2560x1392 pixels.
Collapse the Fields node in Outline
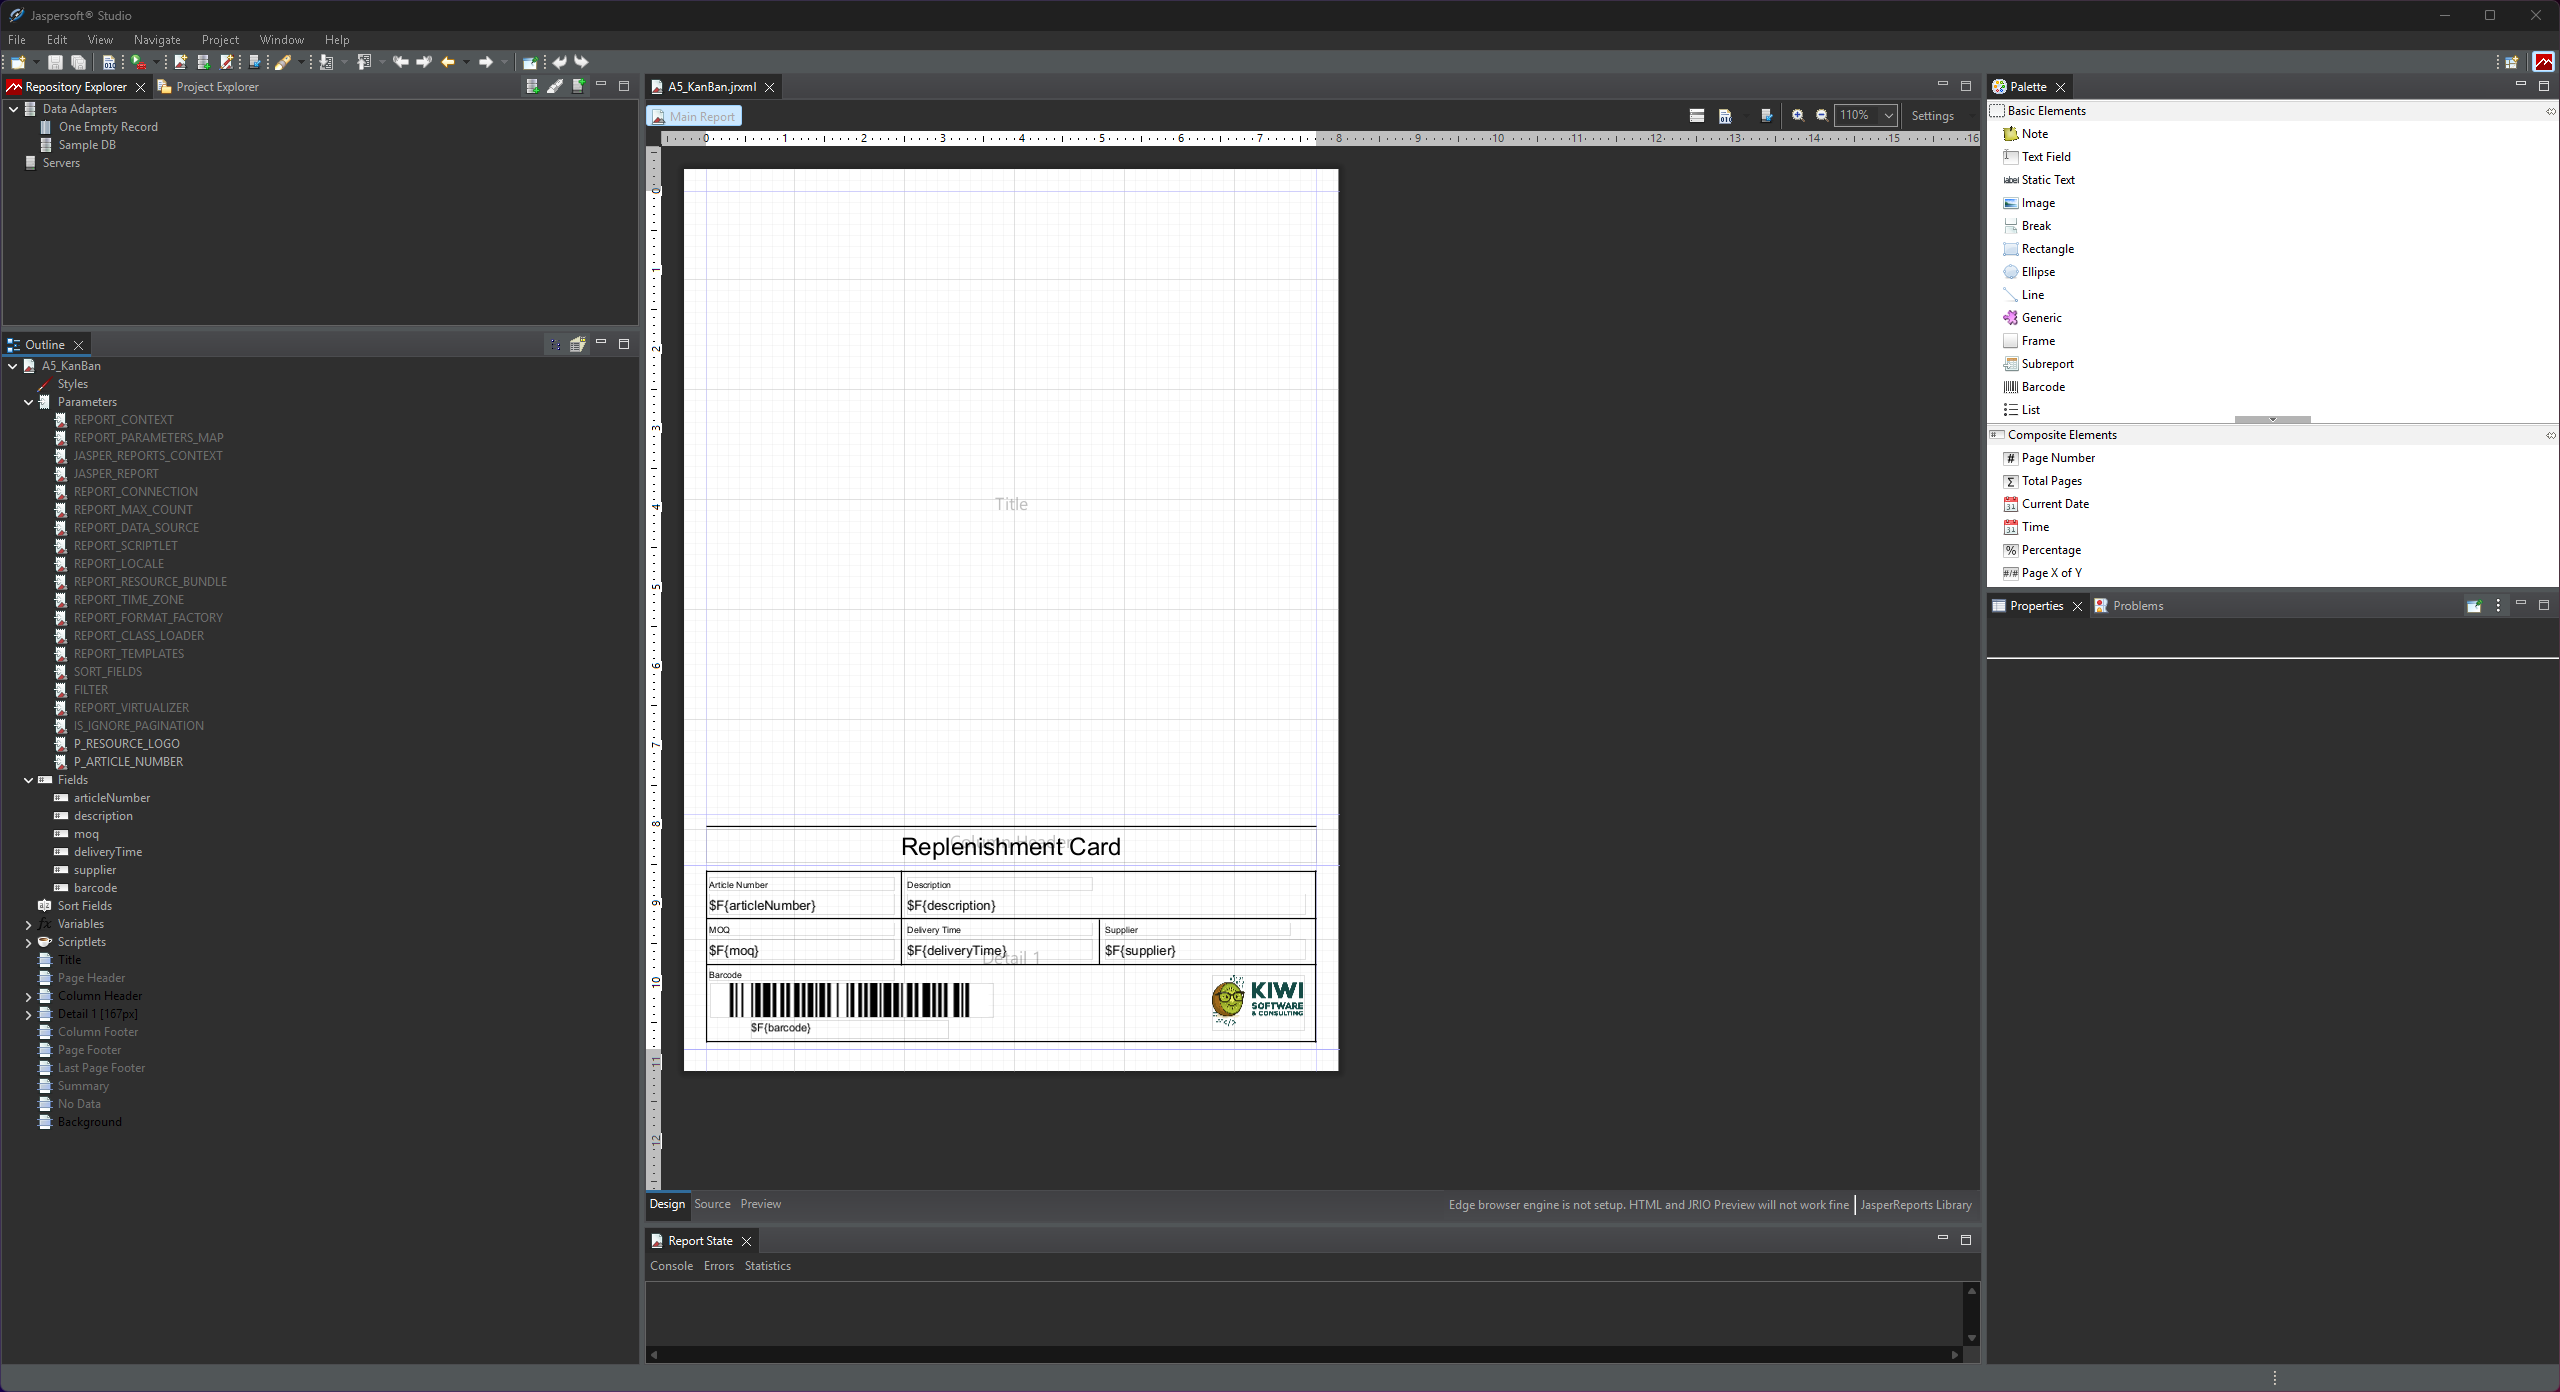coord(29,780)
